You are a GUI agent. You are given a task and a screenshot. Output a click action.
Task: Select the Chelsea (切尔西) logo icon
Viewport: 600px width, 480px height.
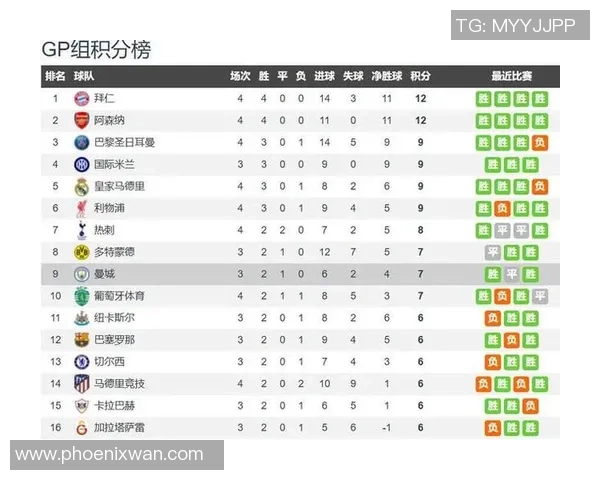click(x=81, y=362)
